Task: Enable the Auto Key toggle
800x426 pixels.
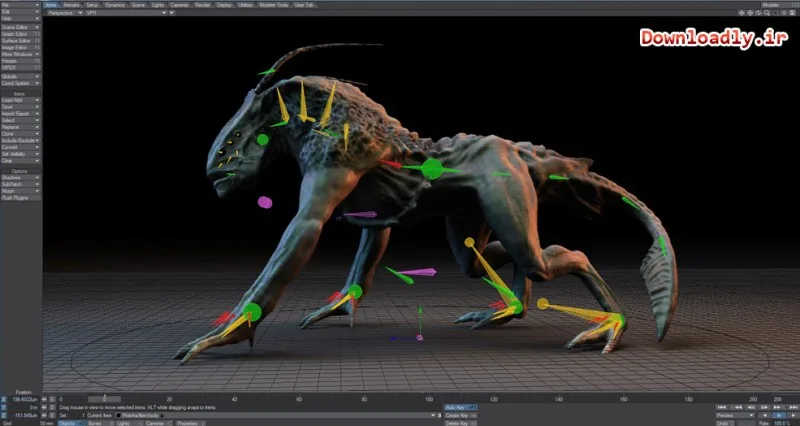Action: [460, 408]
